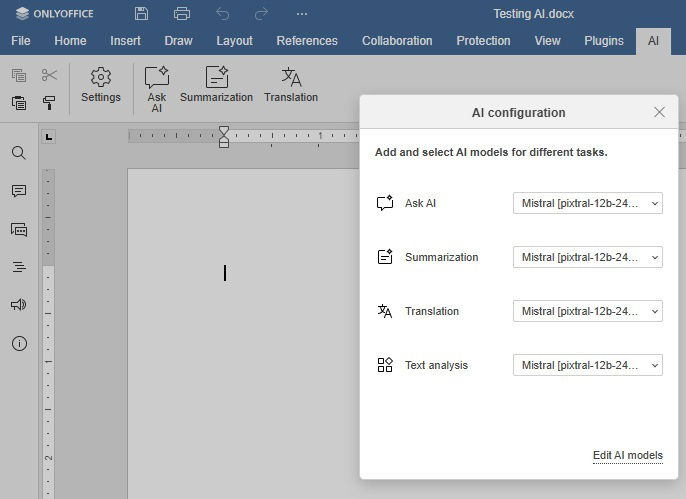Switch to the References tab
Image resolution: width=686 pixels, height=499 pixels.
(x=307, y=41)
